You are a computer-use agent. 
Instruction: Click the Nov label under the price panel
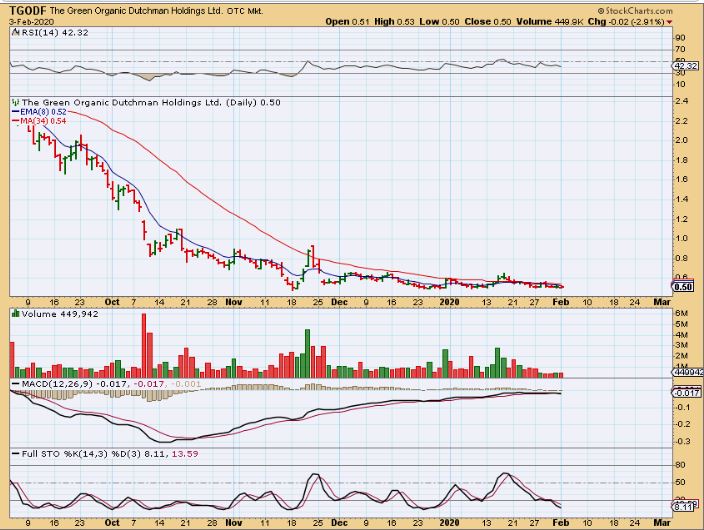(233, 302)
